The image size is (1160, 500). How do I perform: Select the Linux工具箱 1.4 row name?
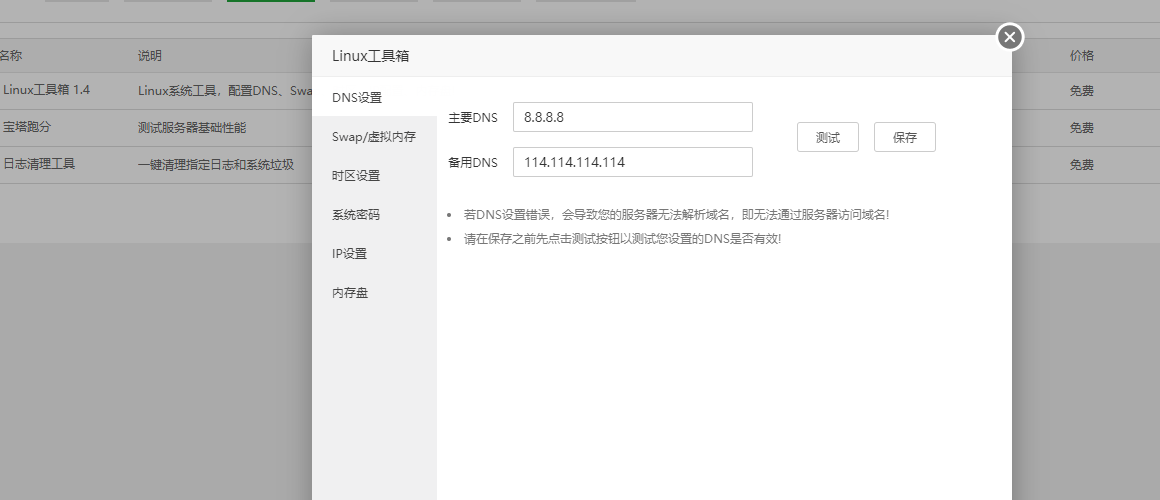coord(46,89)
